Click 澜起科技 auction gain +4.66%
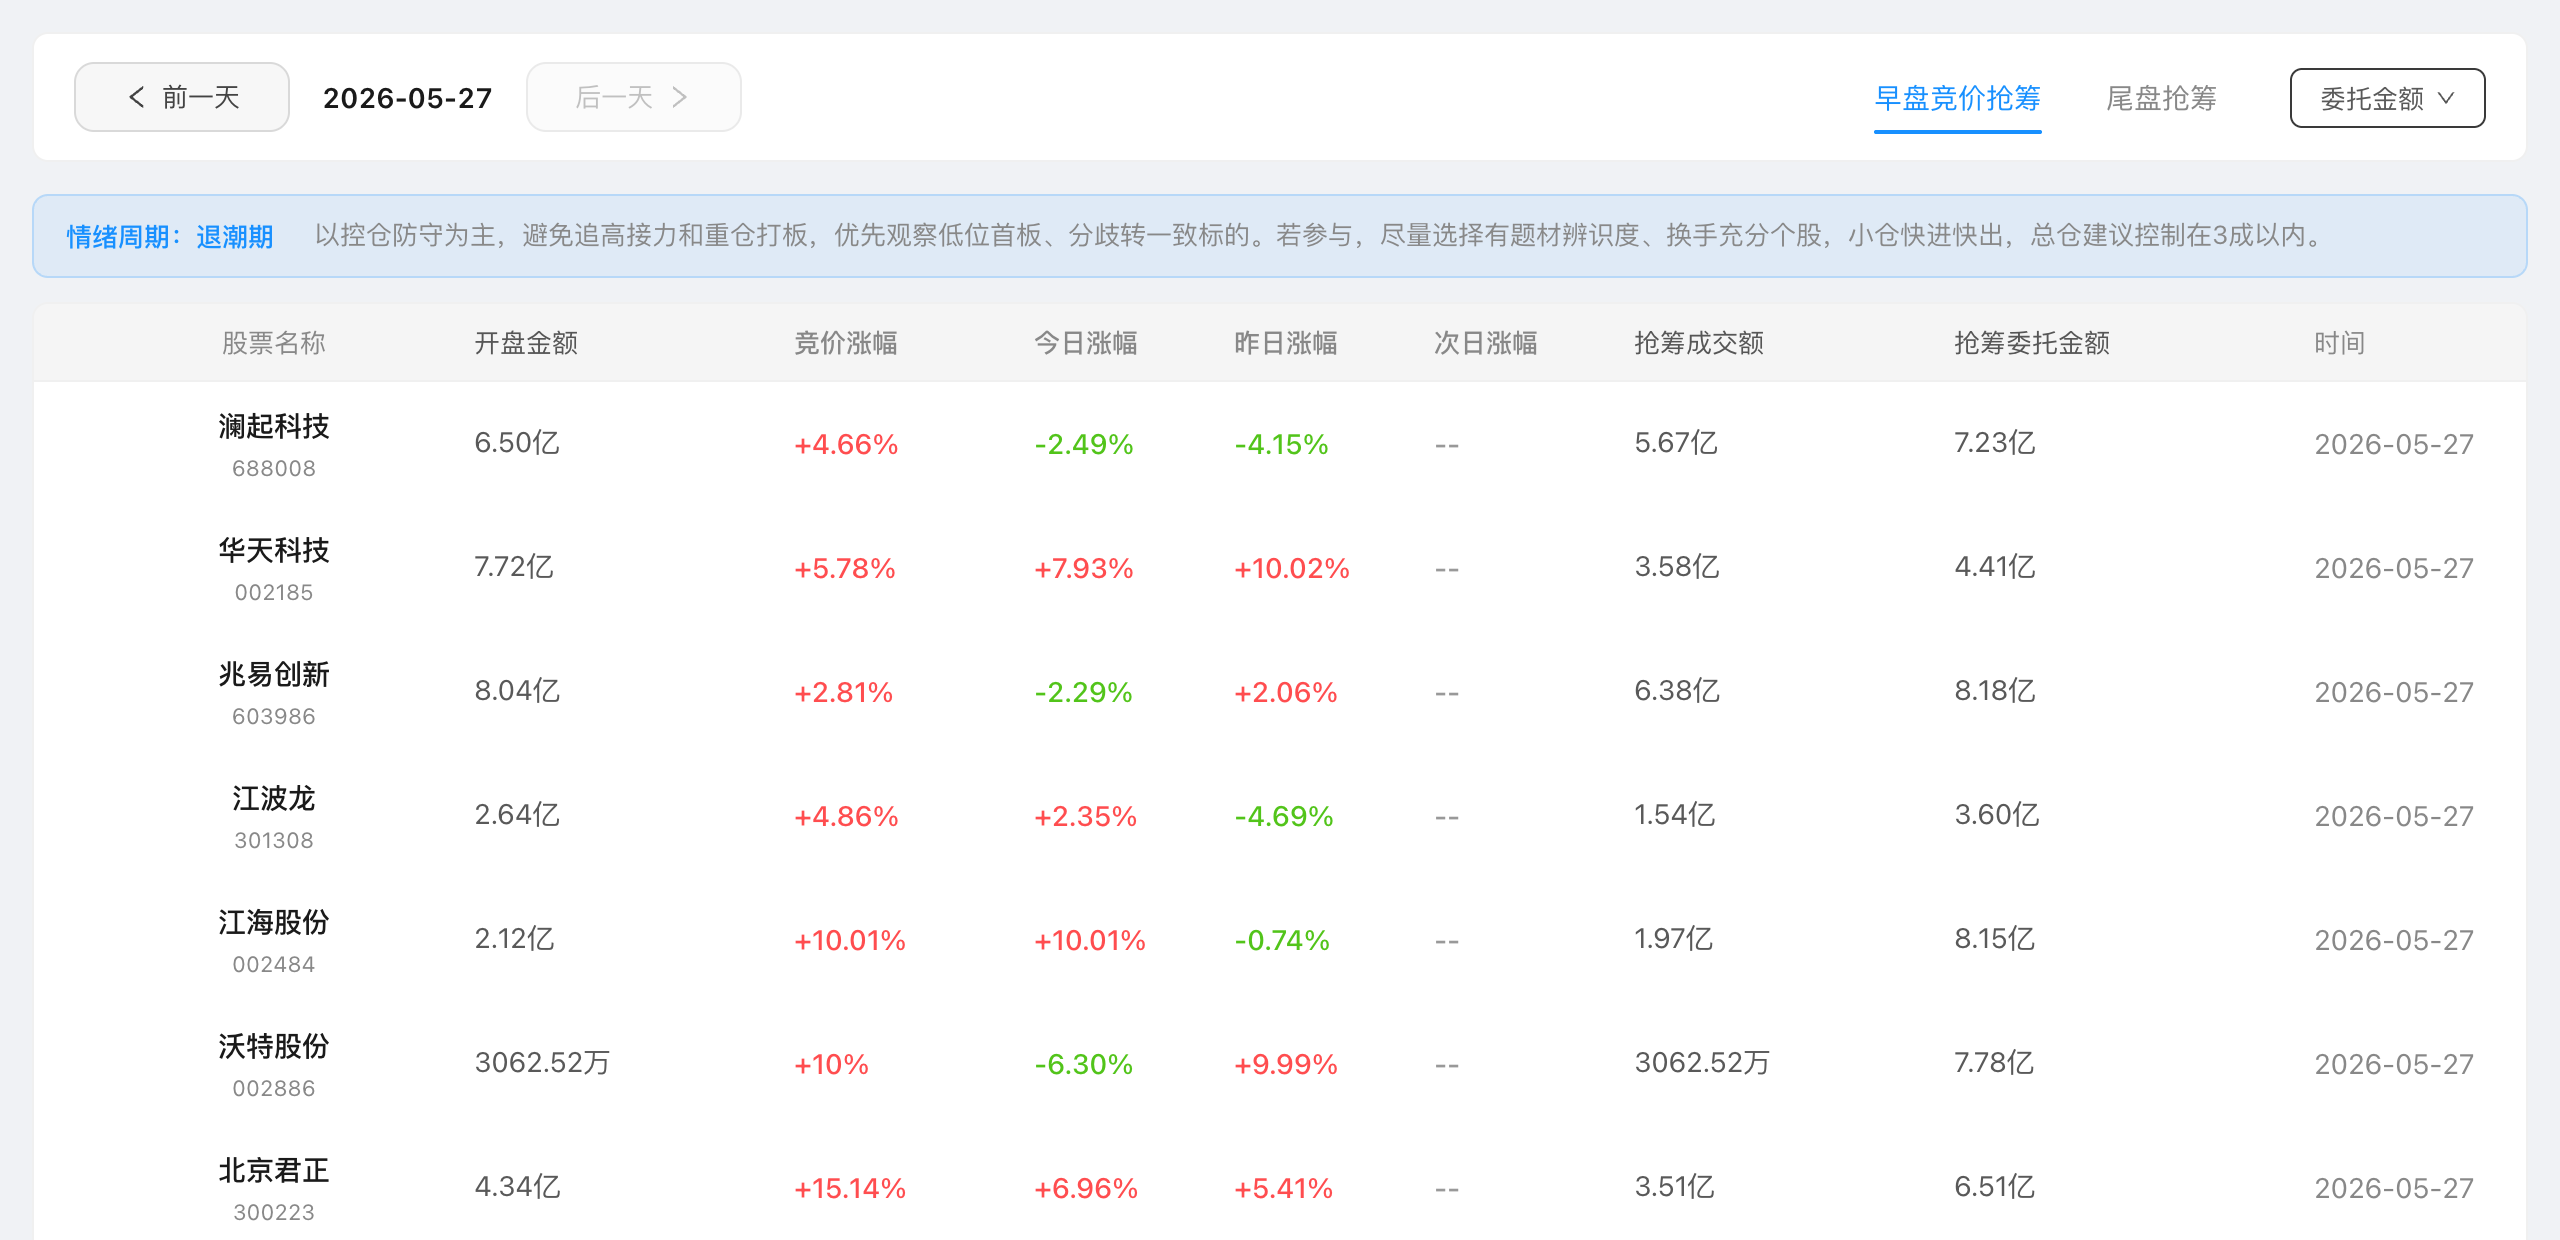 (846, 444)
